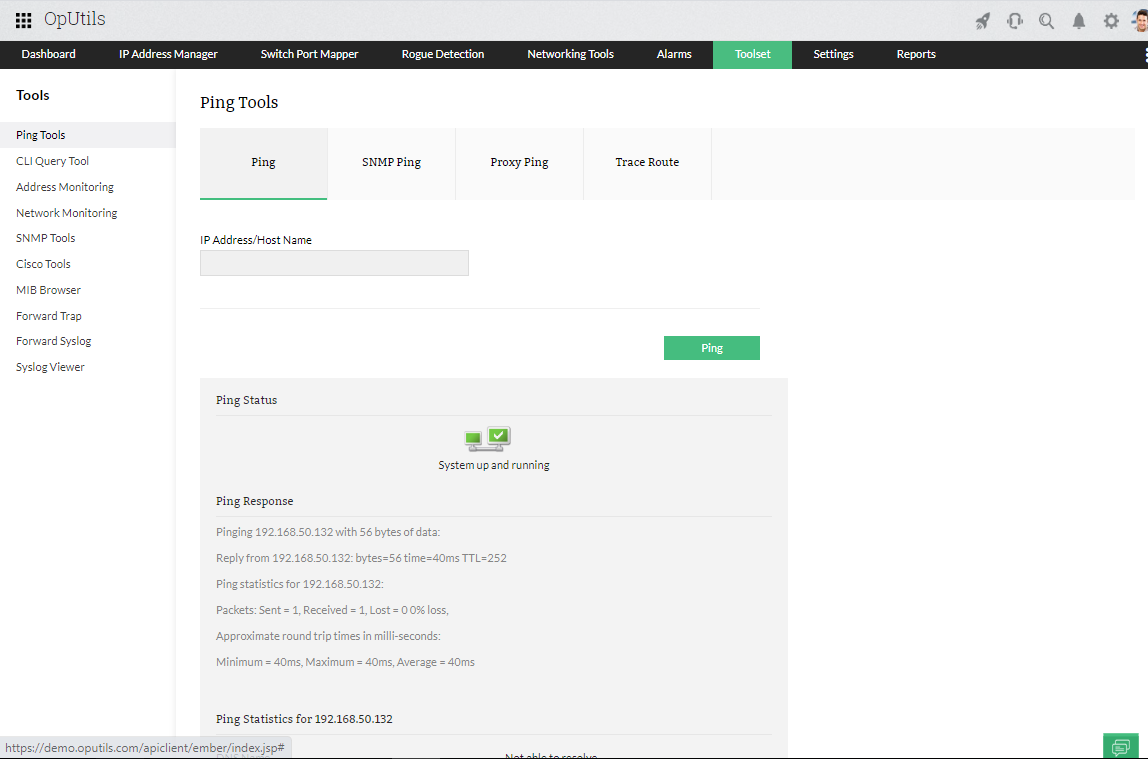Click the user avatar icon
The image size is (1148, 759).
pos(1140,21)
